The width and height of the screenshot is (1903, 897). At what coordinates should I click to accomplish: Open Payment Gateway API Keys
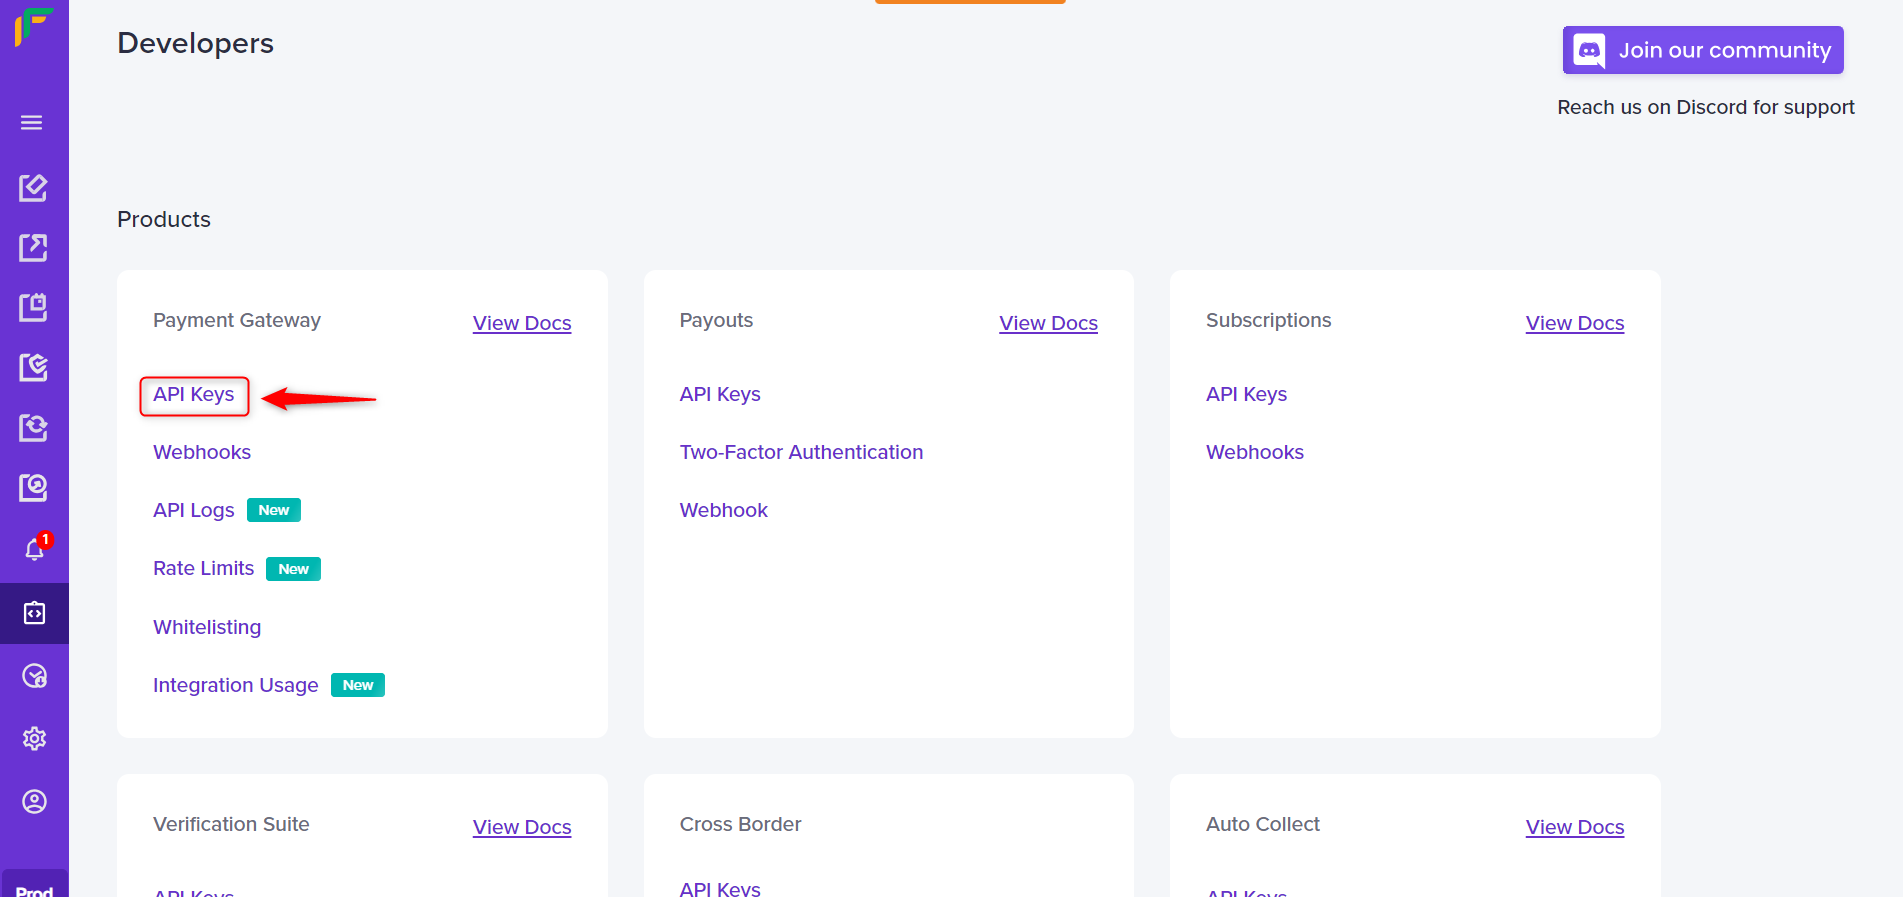pyautogui.click(x=194, y=395)
